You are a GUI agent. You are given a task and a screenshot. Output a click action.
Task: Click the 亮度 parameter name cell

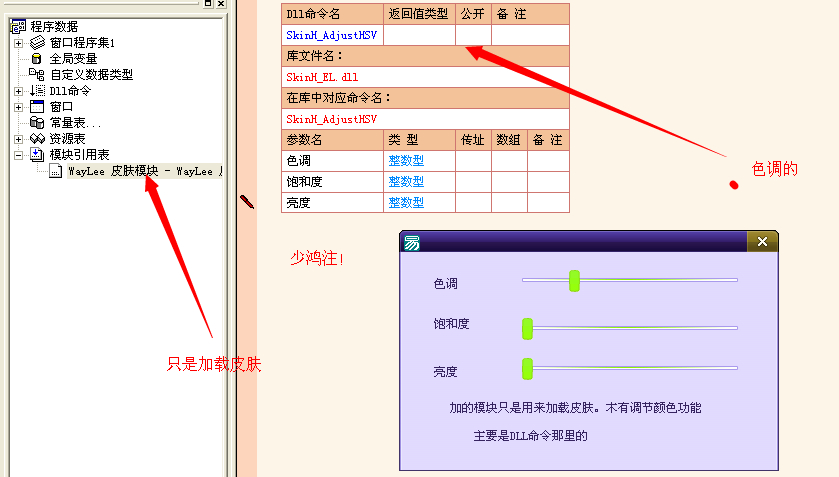tap(332, 202)
